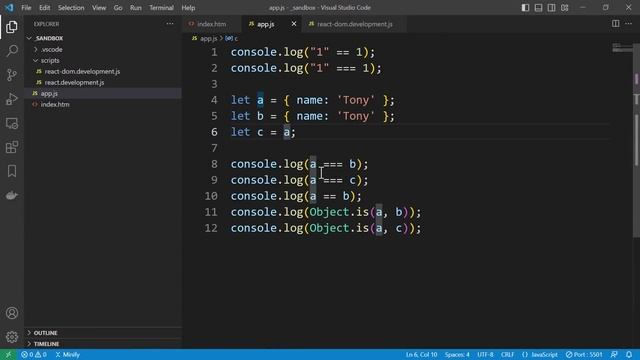Open the Bookmarks icon in activity bar

coord(12,171)
